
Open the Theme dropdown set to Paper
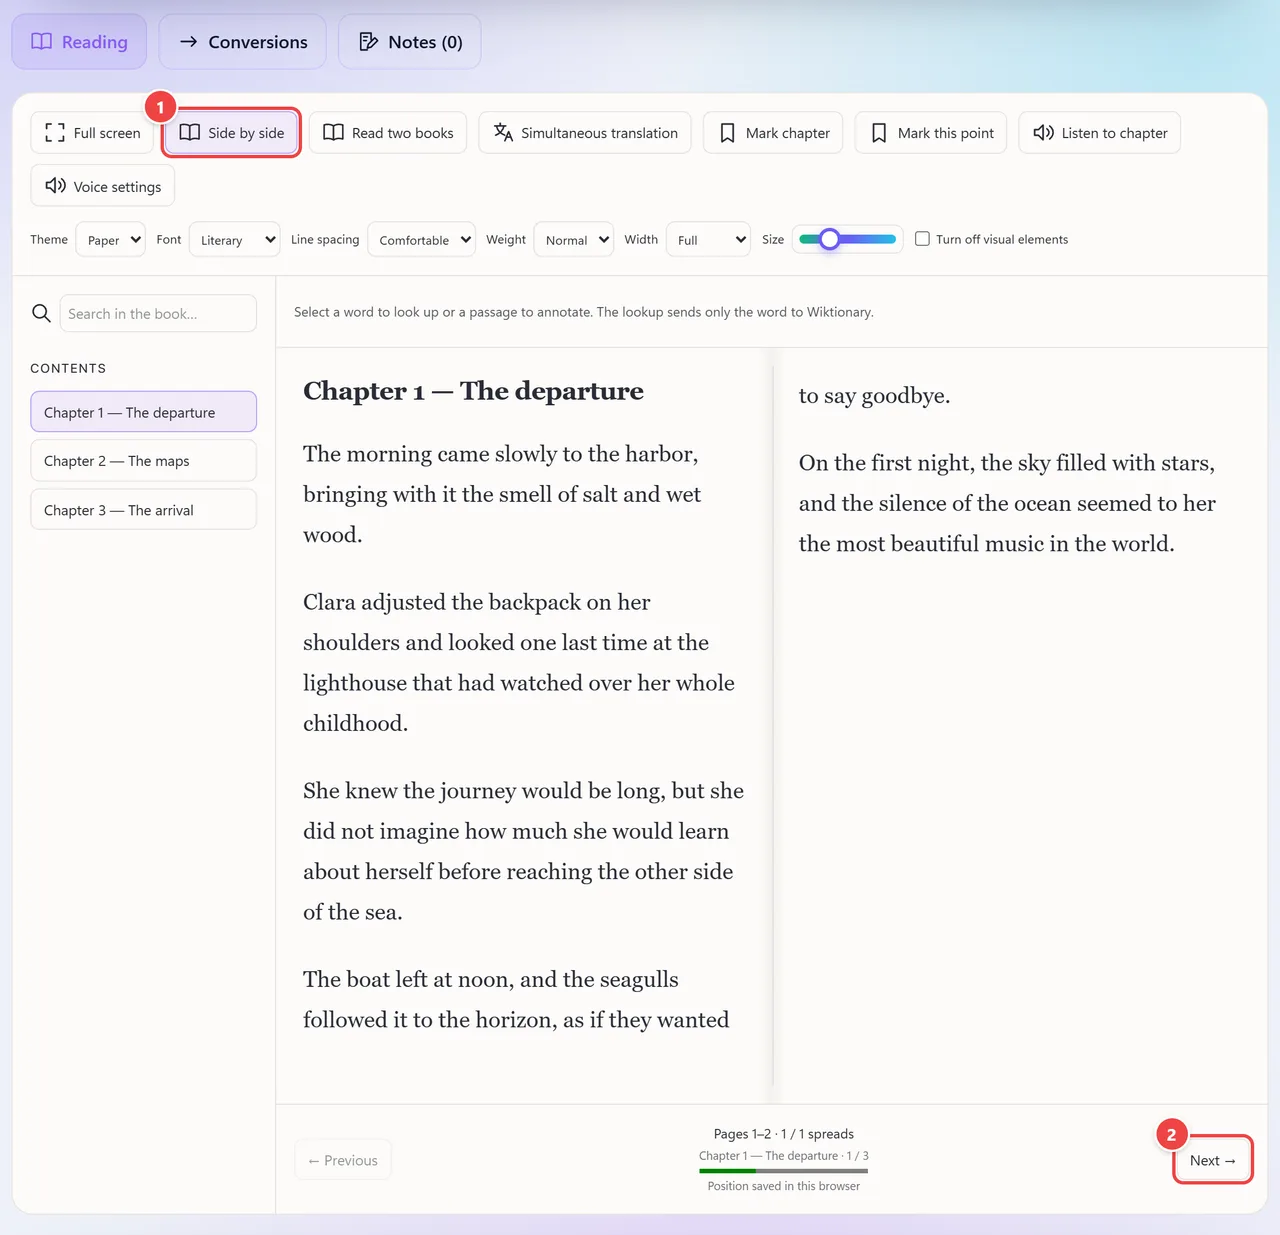(111, 240)
